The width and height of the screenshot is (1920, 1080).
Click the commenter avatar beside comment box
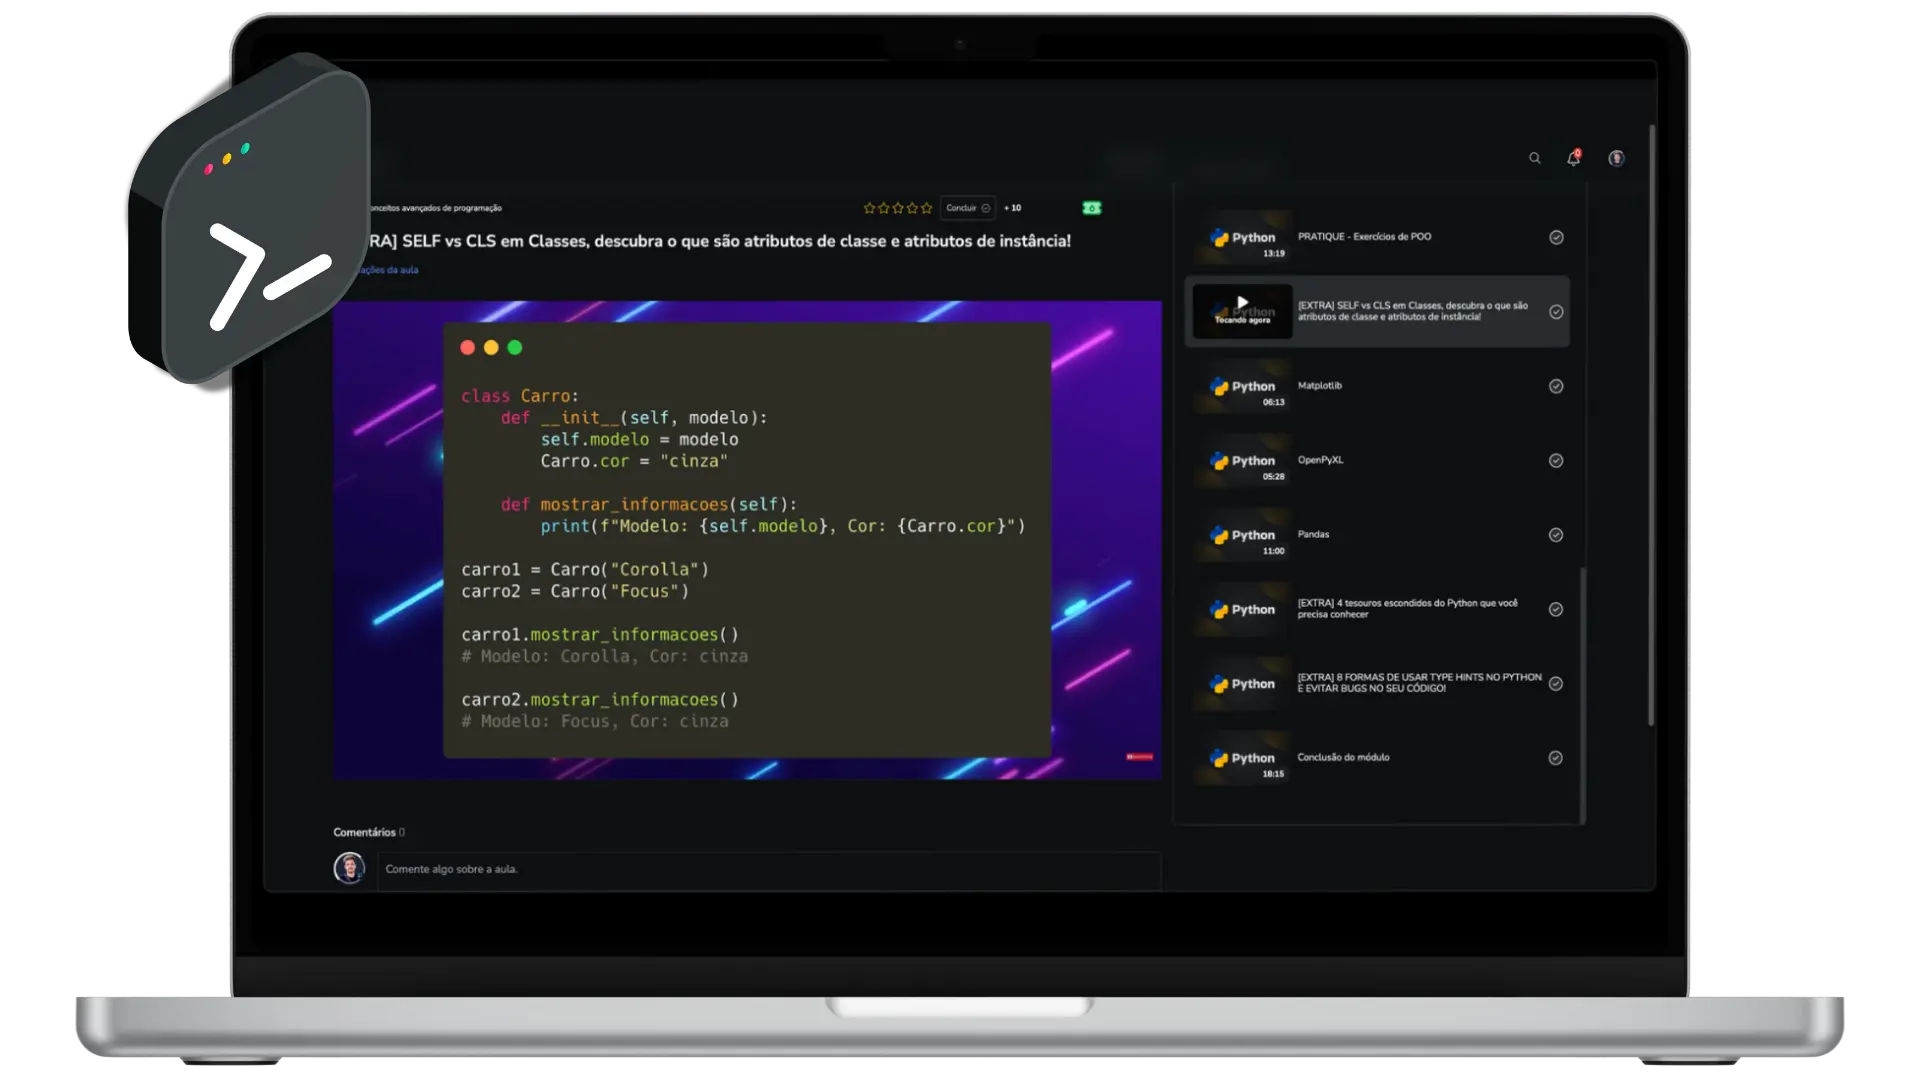(x=349, y=868)
